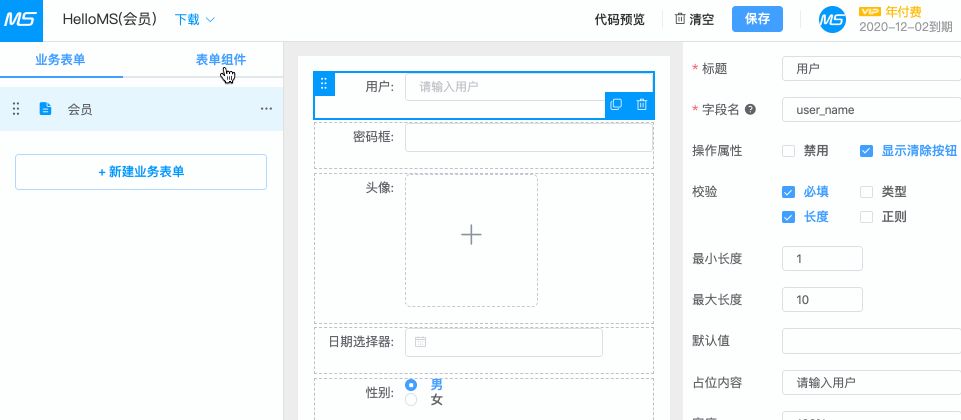Click the HelloMS(会员) project title
This screenshot has height=420, width=961.
pos(110,19)
